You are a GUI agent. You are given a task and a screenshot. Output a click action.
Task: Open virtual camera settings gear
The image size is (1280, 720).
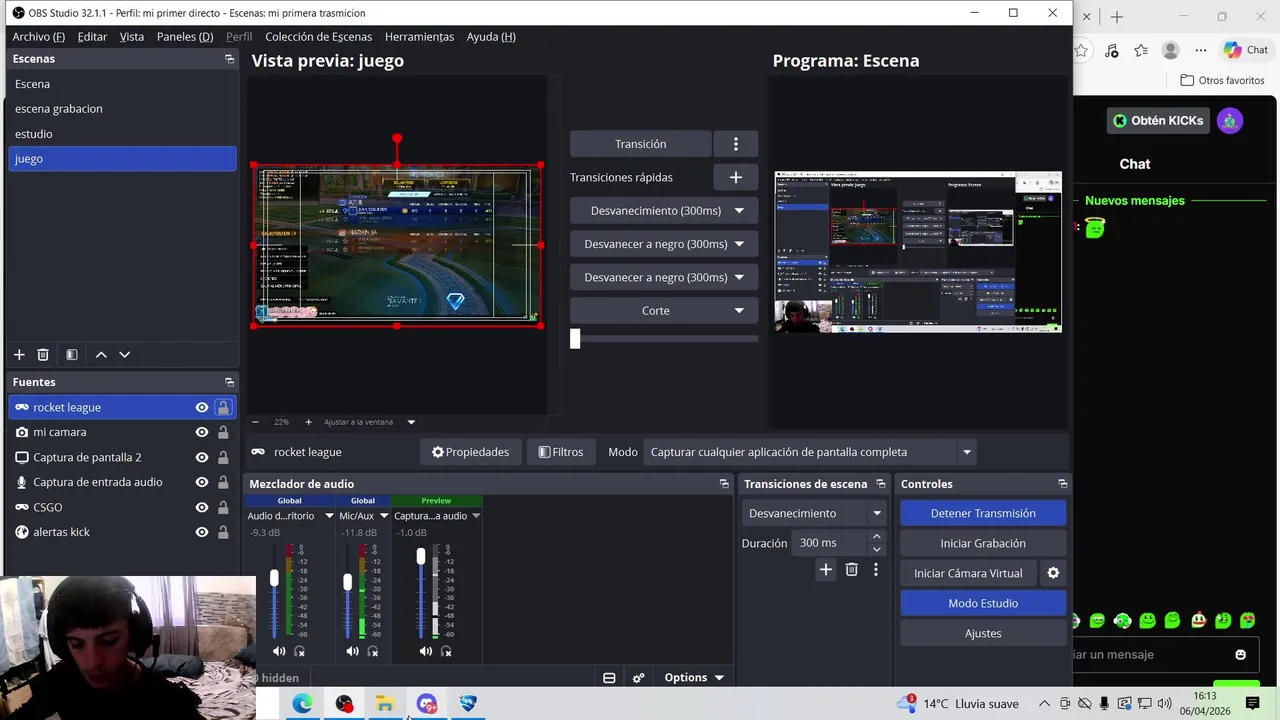tap(1053, 573)
